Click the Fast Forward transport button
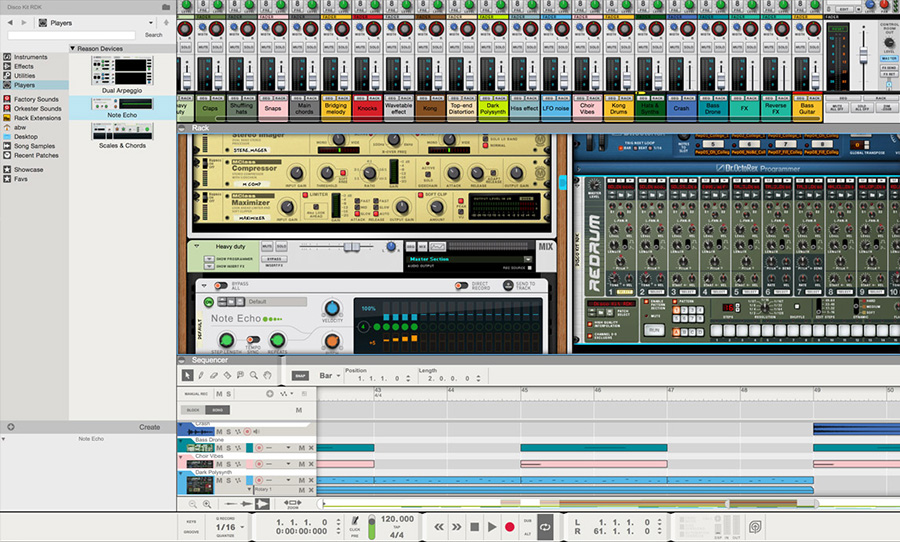Screen dimensions: 900x542 (456, 526)
